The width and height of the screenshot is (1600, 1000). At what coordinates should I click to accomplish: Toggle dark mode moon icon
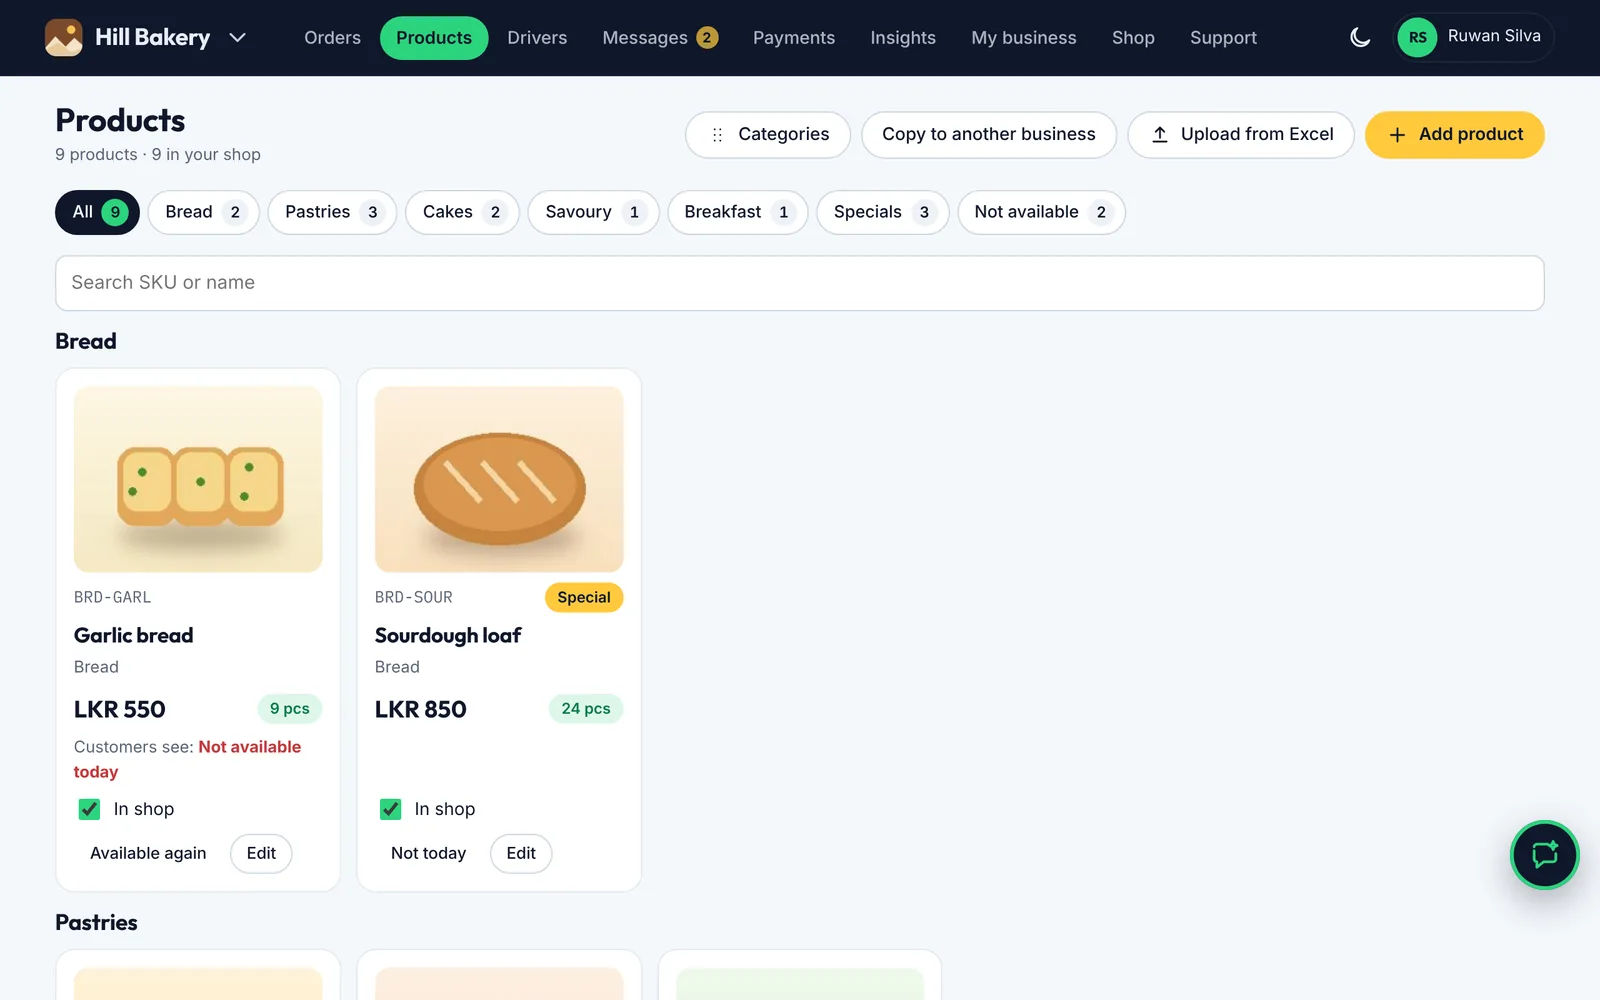[x=1360, y=38]
